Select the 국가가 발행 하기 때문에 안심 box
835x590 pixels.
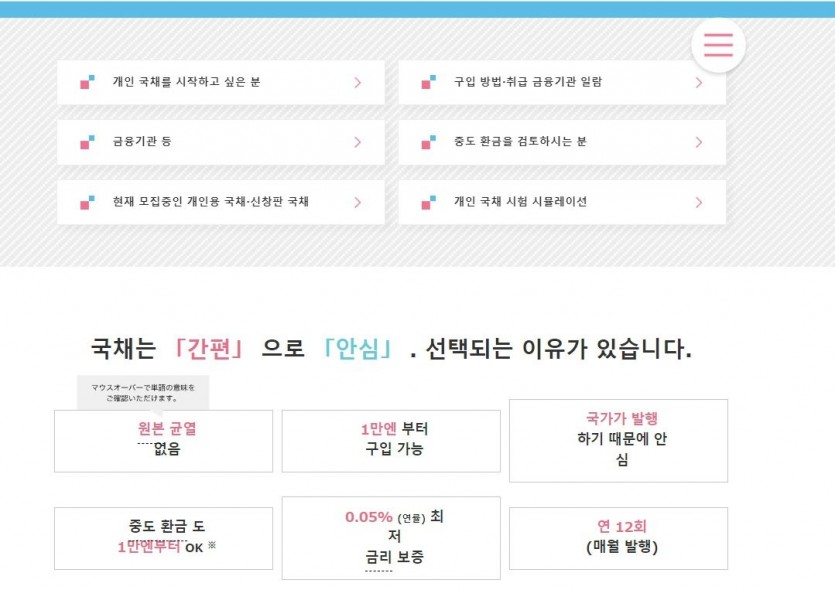pyautogui.click(x=618, y=441)
